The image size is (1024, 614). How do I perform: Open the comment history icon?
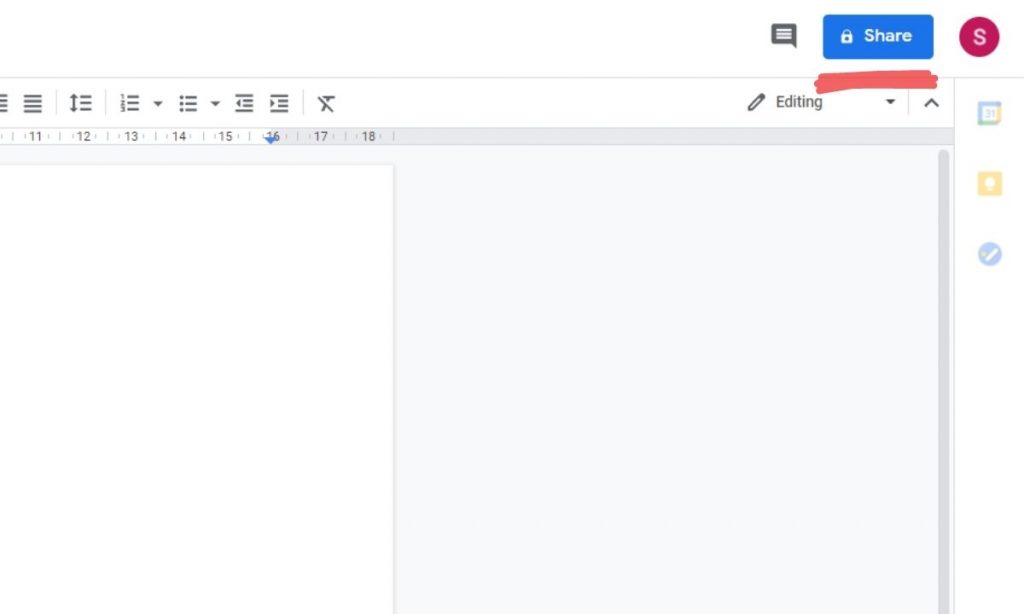[x=784, y=37]
